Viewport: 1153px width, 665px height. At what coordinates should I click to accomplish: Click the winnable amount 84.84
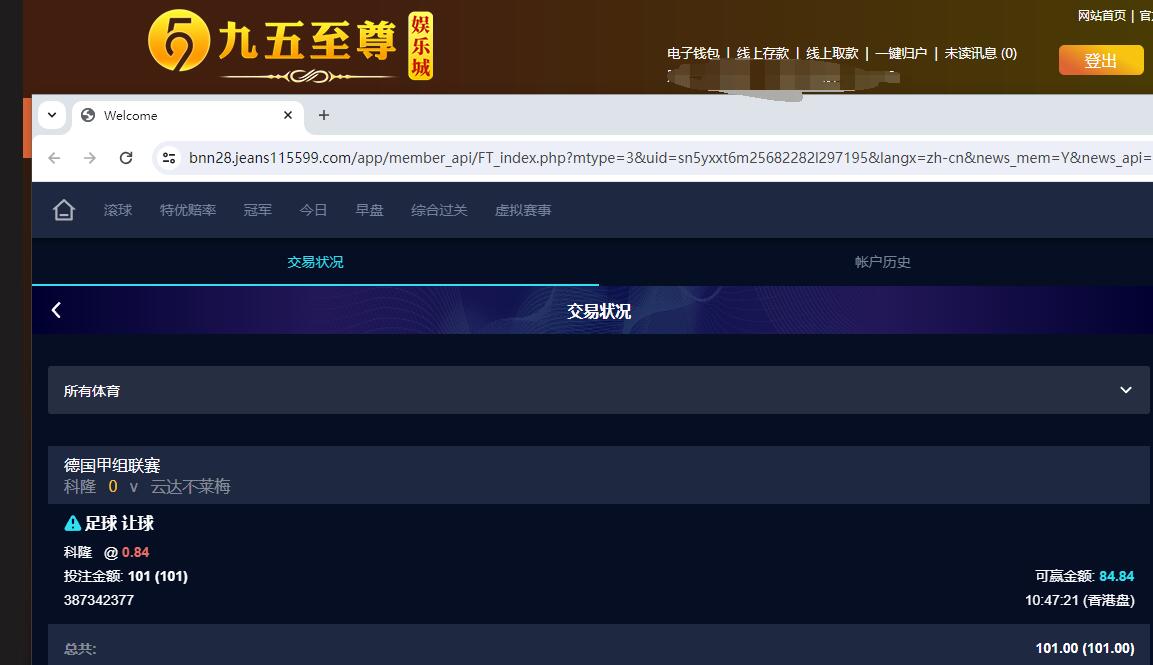[1116, 577]
